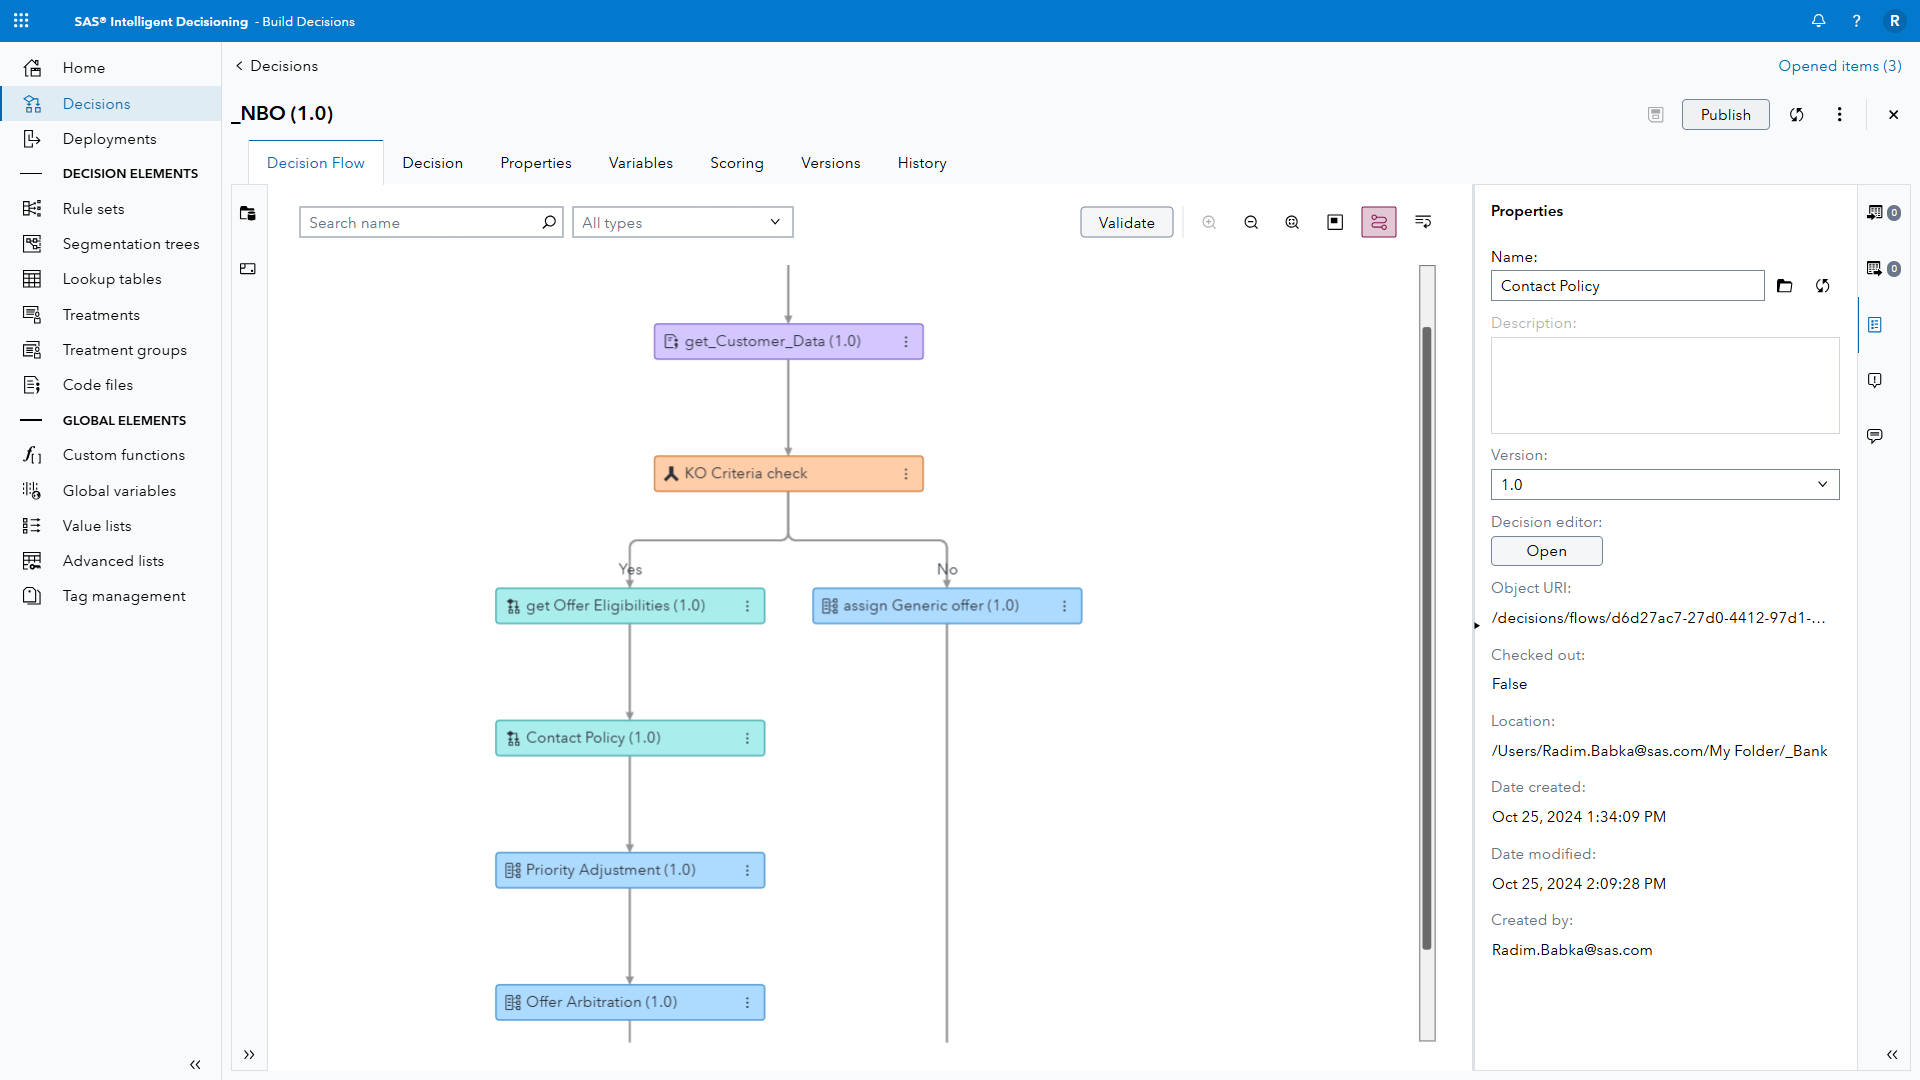
Task: Click the notifications bell icon
Action: (x=1819, y=20)
